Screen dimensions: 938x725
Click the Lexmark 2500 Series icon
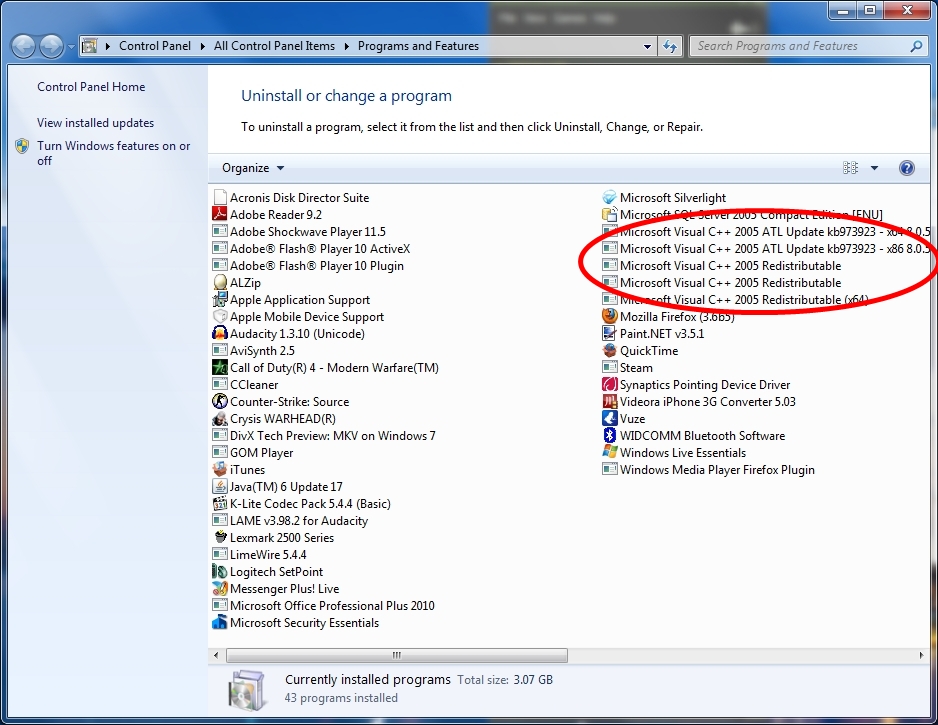coord(220,537)
